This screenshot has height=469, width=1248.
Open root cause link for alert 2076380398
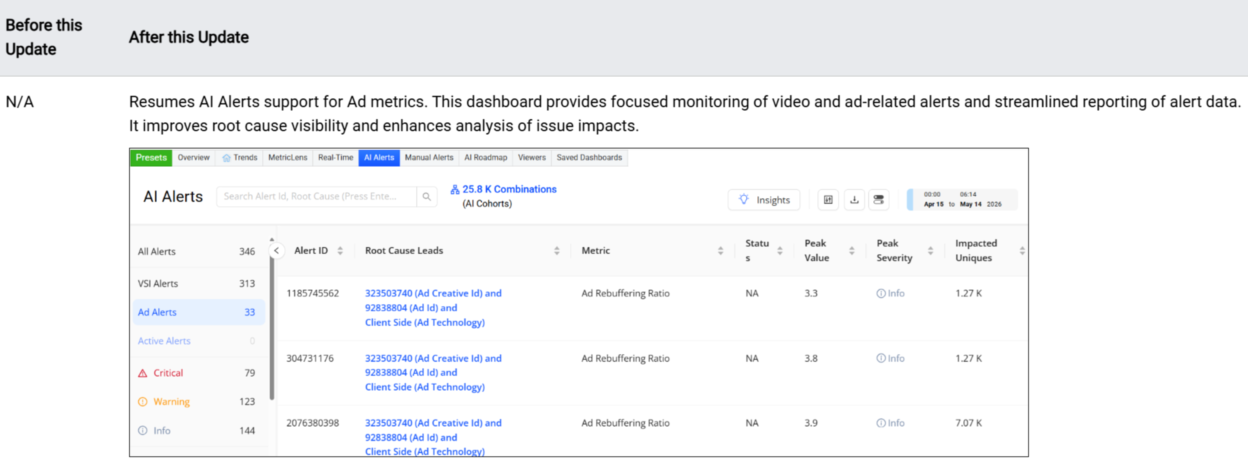coord(433,437)
